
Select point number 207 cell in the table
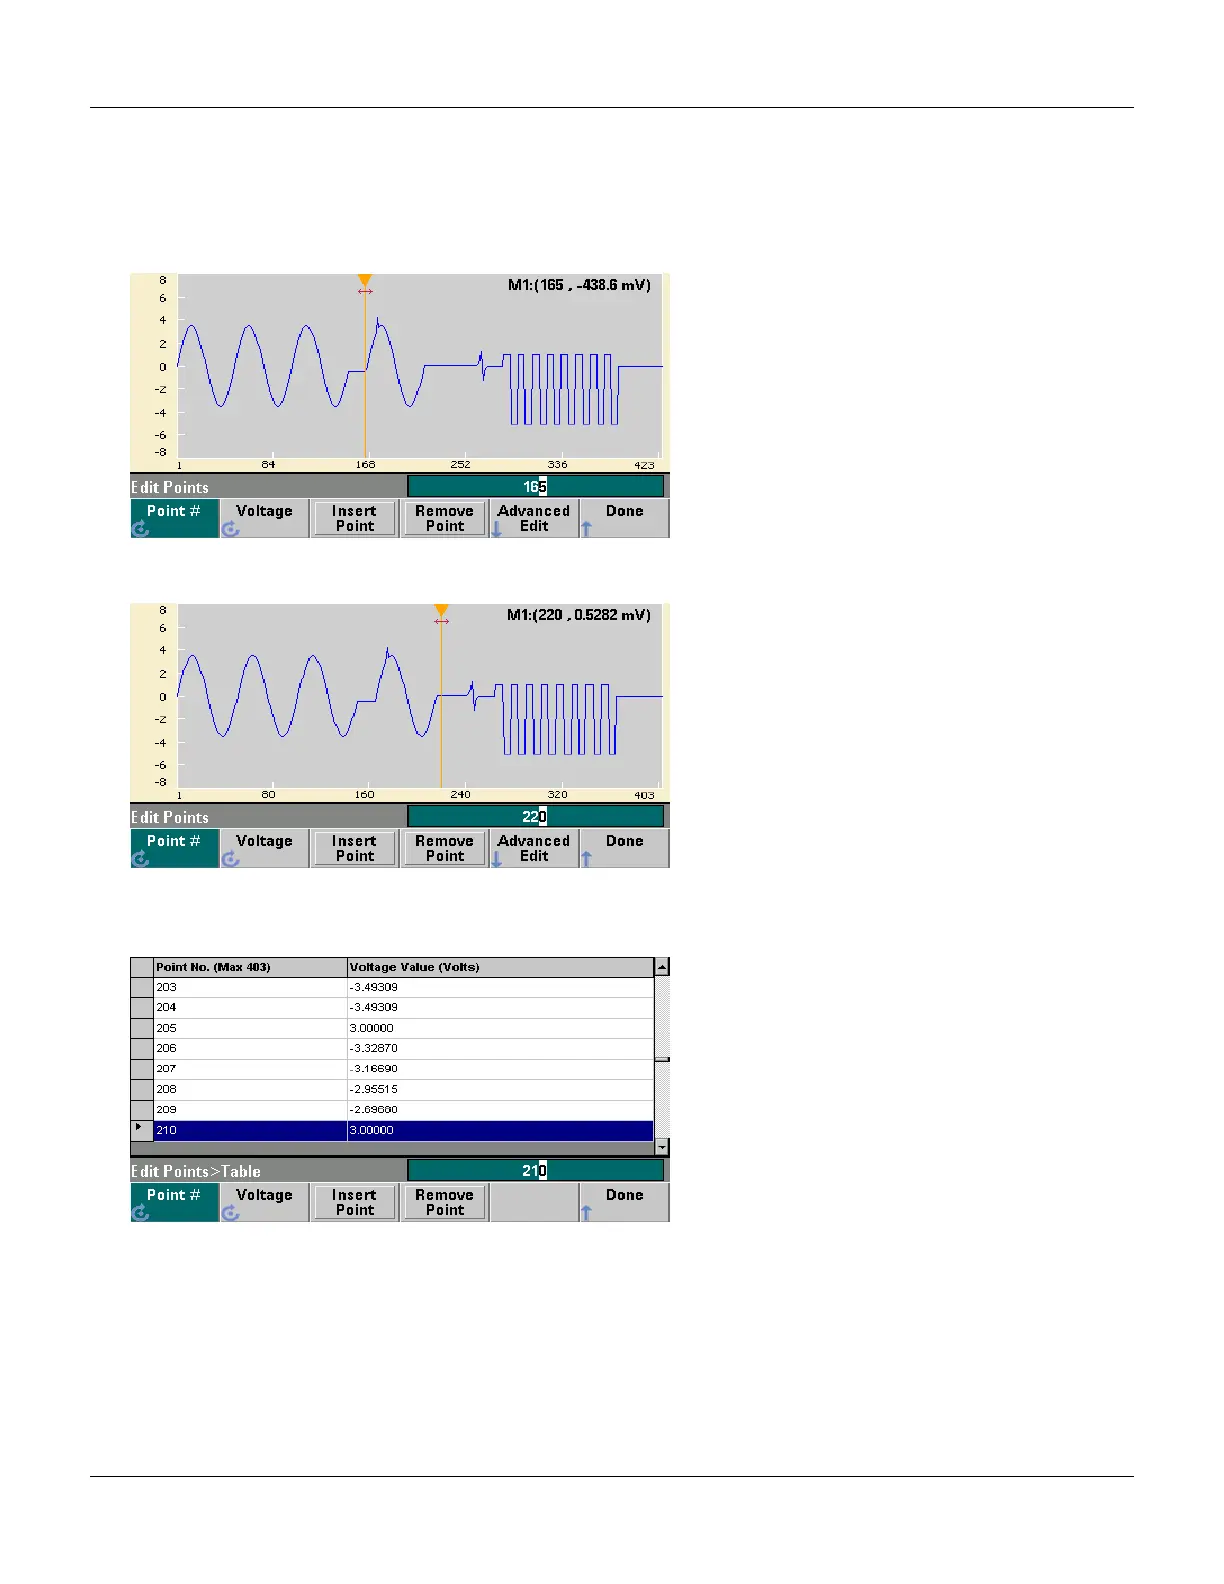point(250,1069)
